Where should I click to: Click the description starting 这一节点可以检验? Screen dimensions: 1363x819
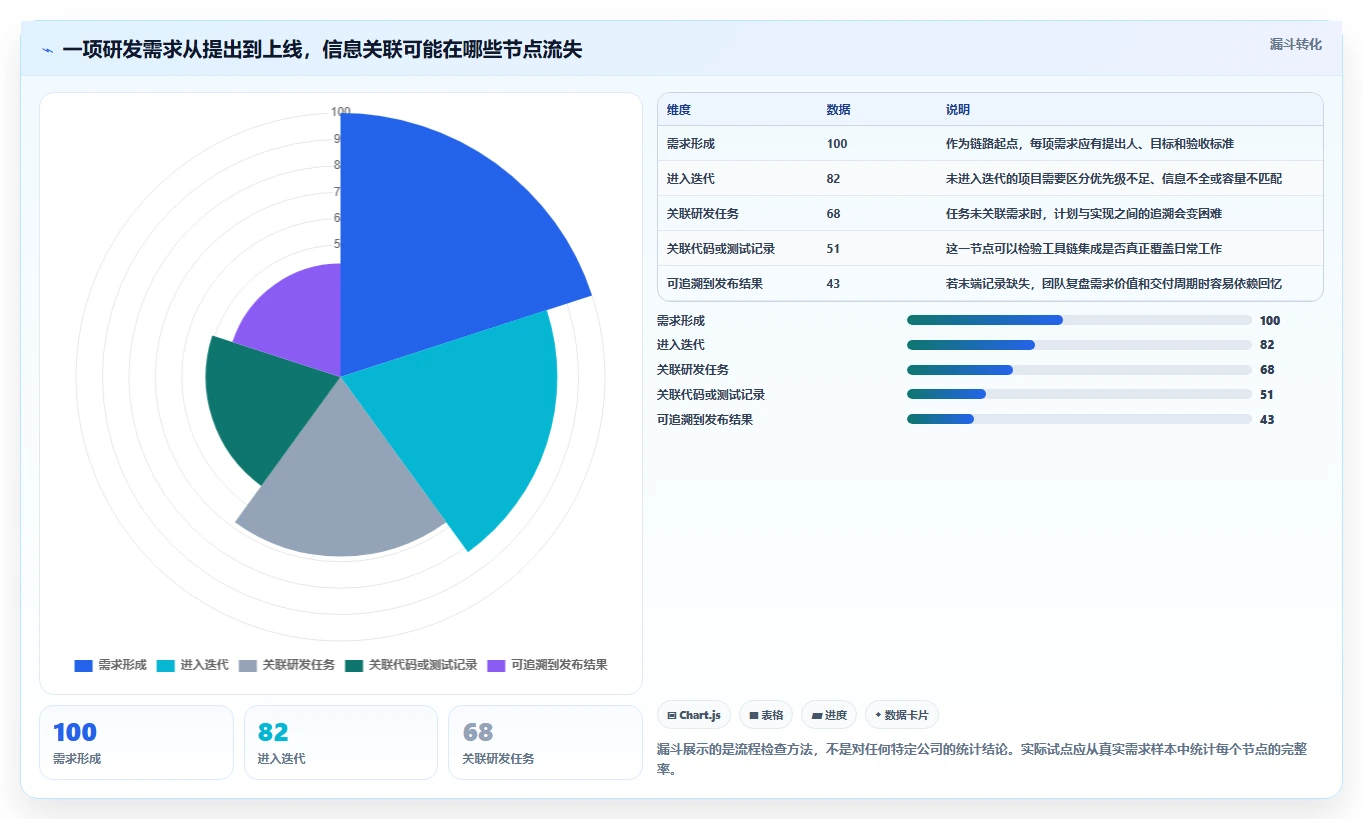coord(1084,249)
